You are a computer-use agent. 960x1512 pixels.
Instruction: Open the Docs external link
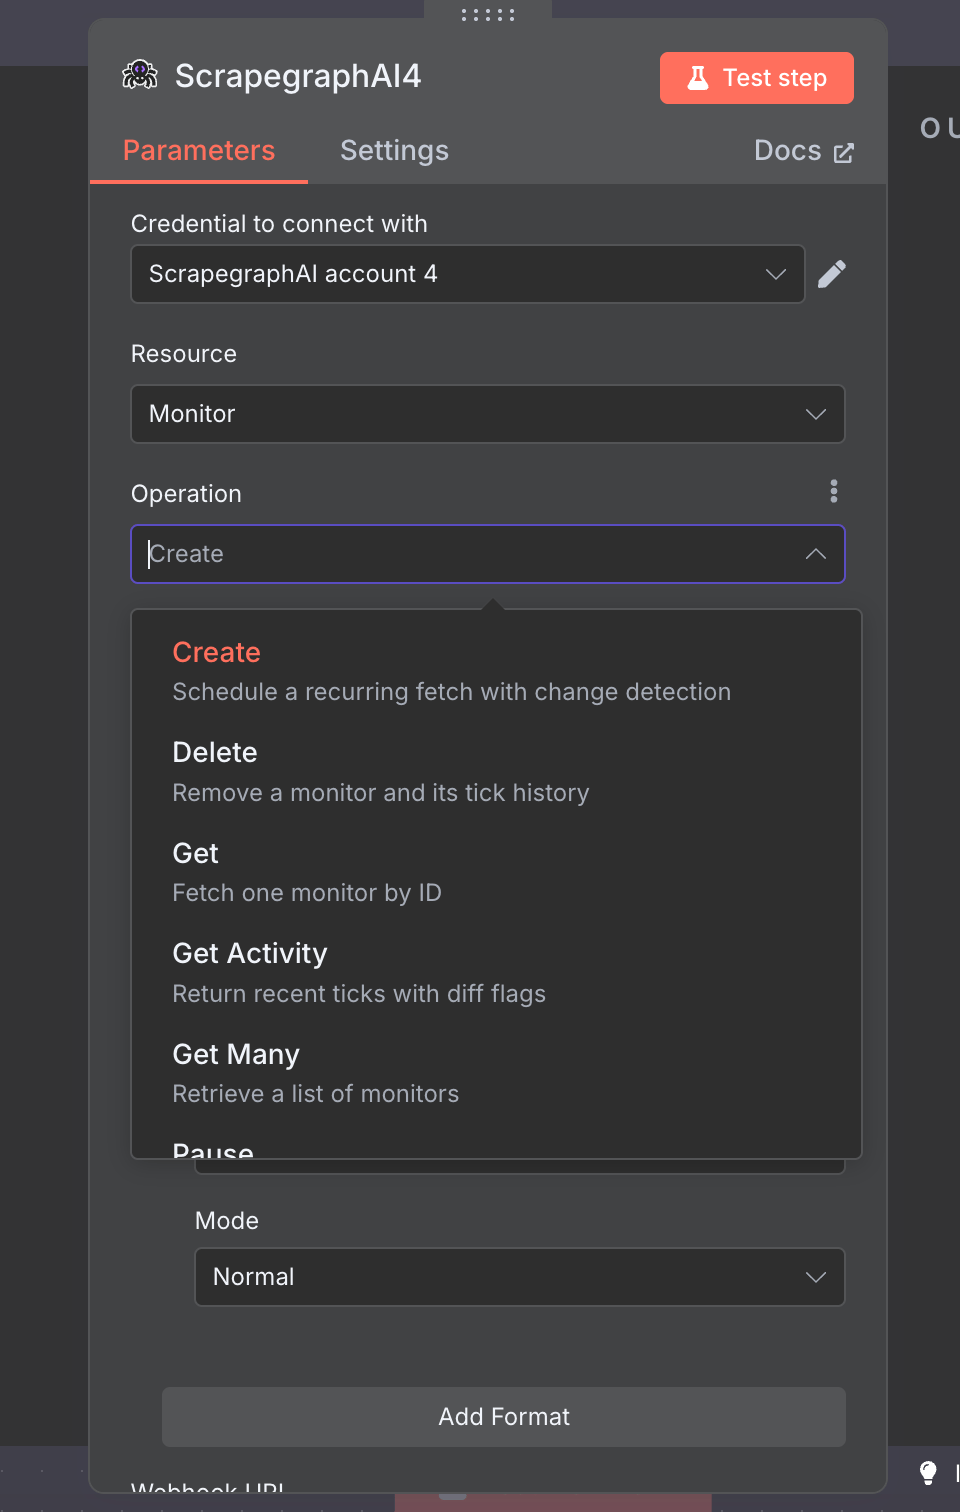point(804,151)
